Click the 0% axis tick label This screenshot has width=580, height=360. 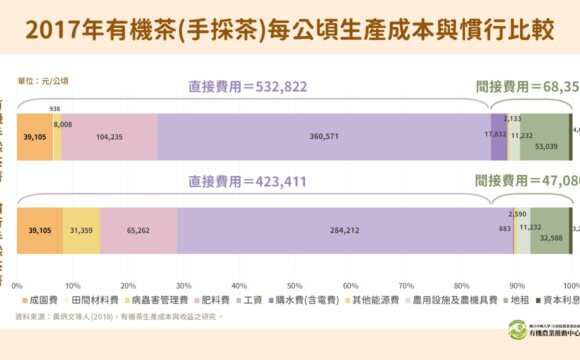pos(17,286)
